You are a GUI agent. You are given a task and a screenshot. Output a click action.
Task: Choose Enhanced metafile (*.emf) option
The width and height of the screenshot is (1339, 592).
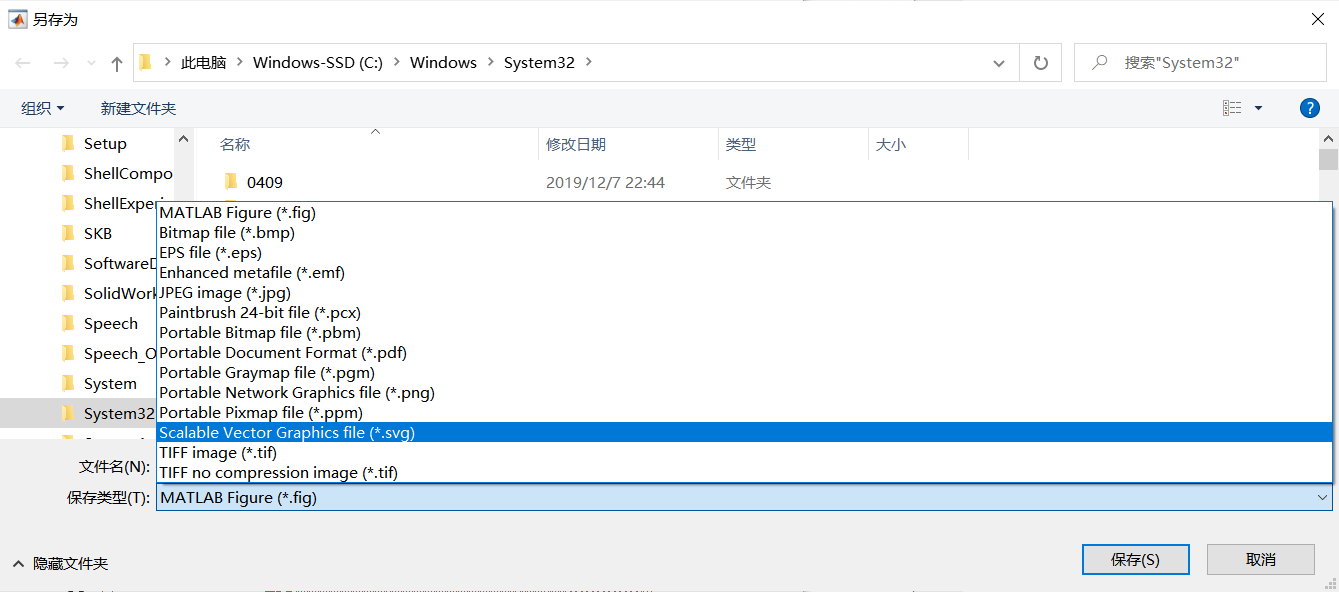(x=744, y=272)
